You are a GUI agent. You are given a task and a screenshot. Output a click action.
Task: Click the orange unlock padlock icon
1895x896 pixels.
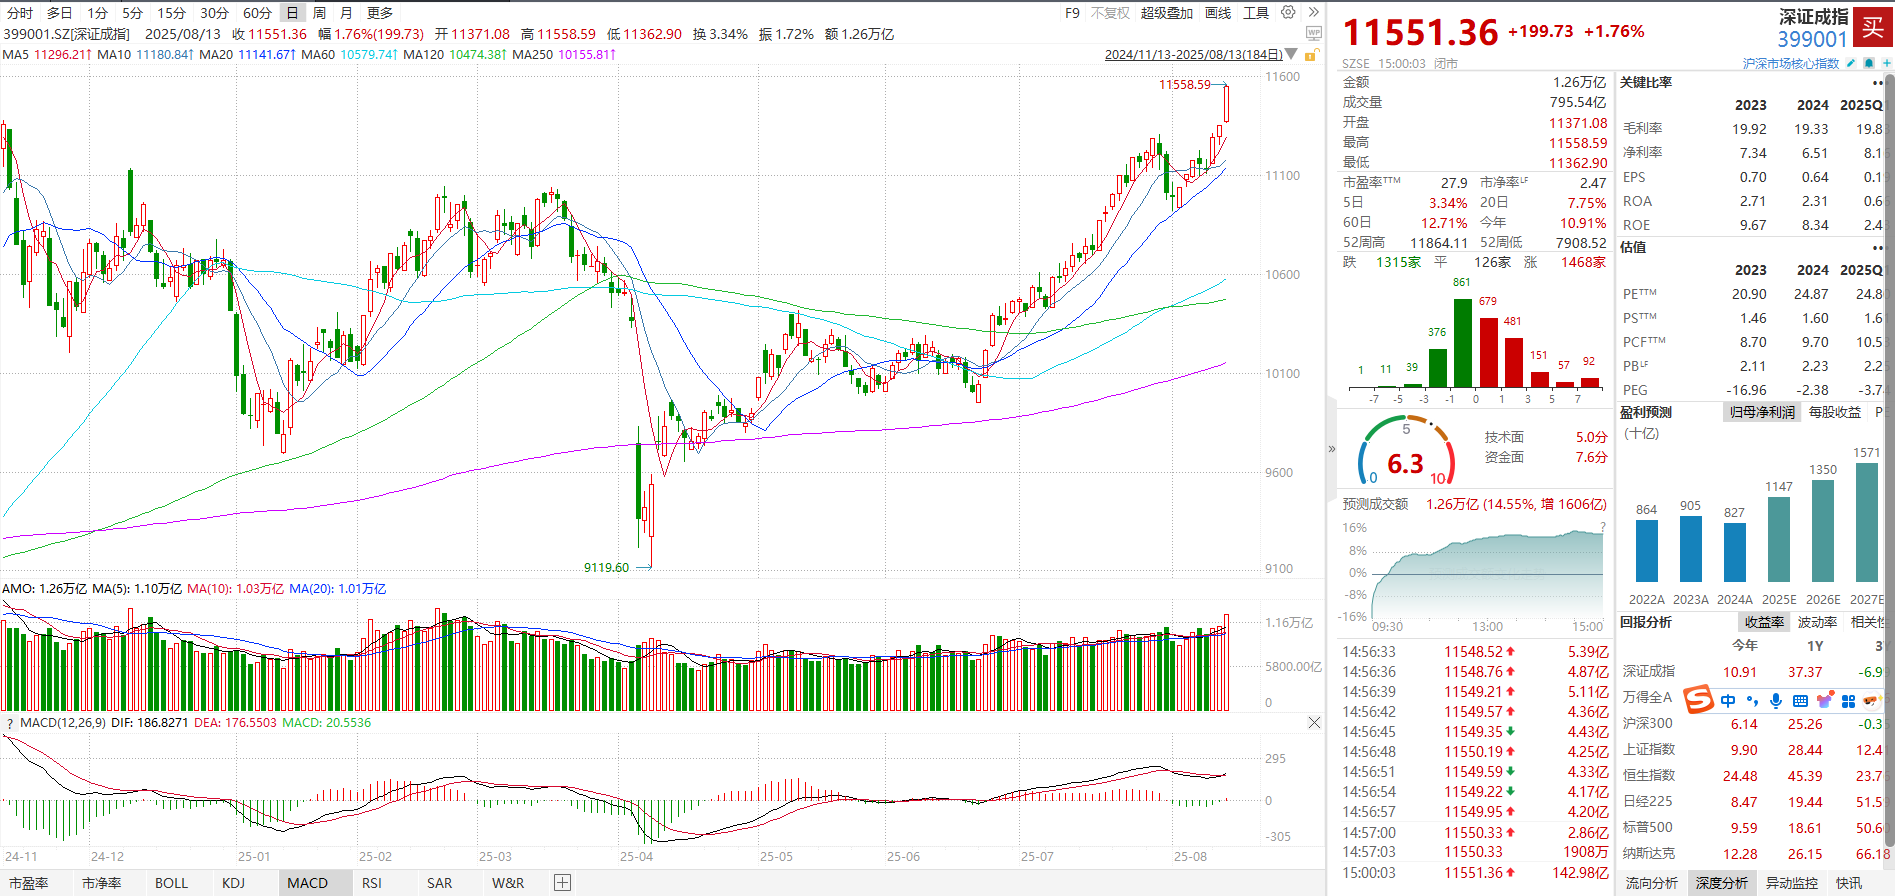coord(1310,54)
